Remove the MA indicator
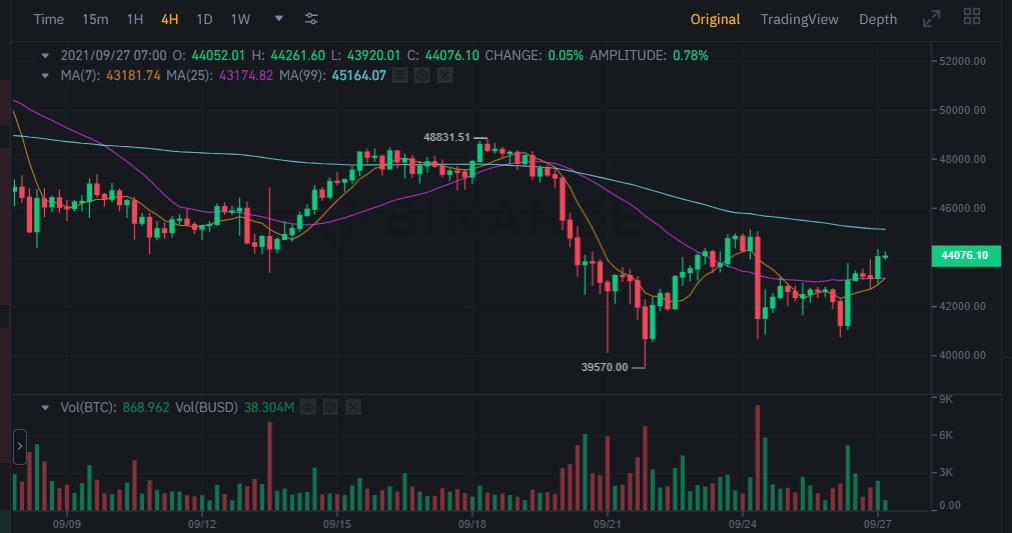The height and width of the screenshot is (533, 1012). 445,75
